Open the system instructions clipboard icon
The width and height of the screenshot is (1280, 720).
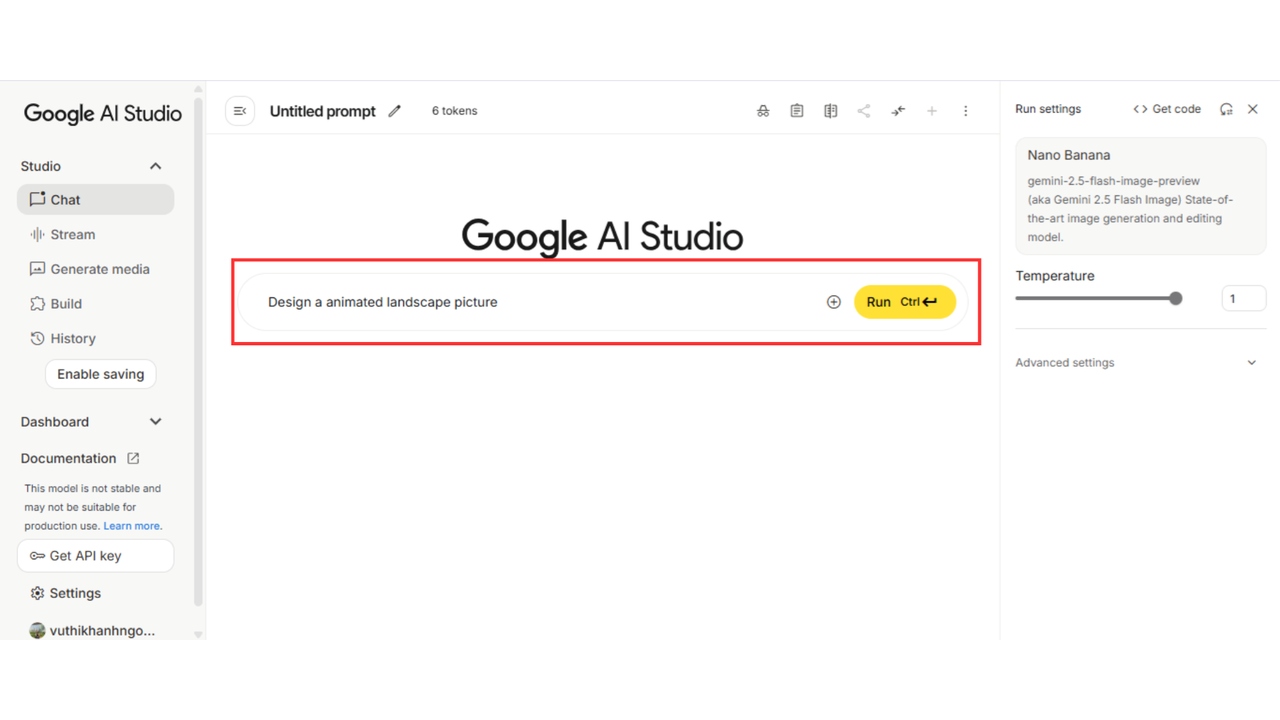(x=797, y=111)
